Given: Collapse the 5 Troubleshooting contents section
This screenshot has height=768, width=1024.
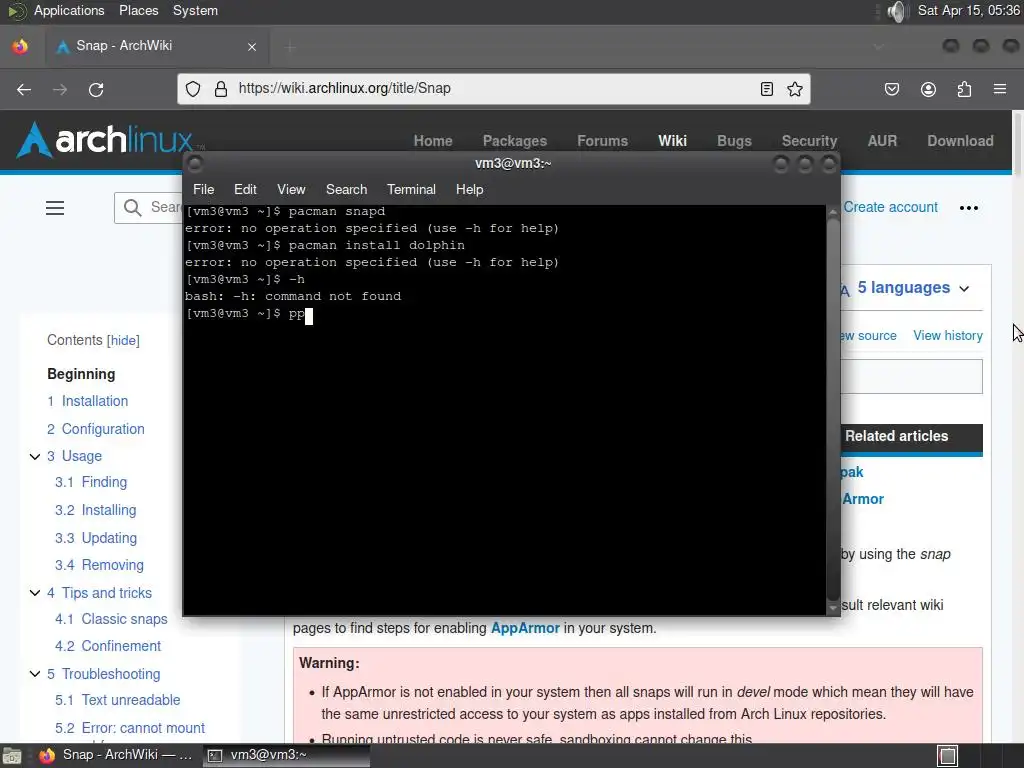Looking at the screenshot, I should (x=35, y=674).
